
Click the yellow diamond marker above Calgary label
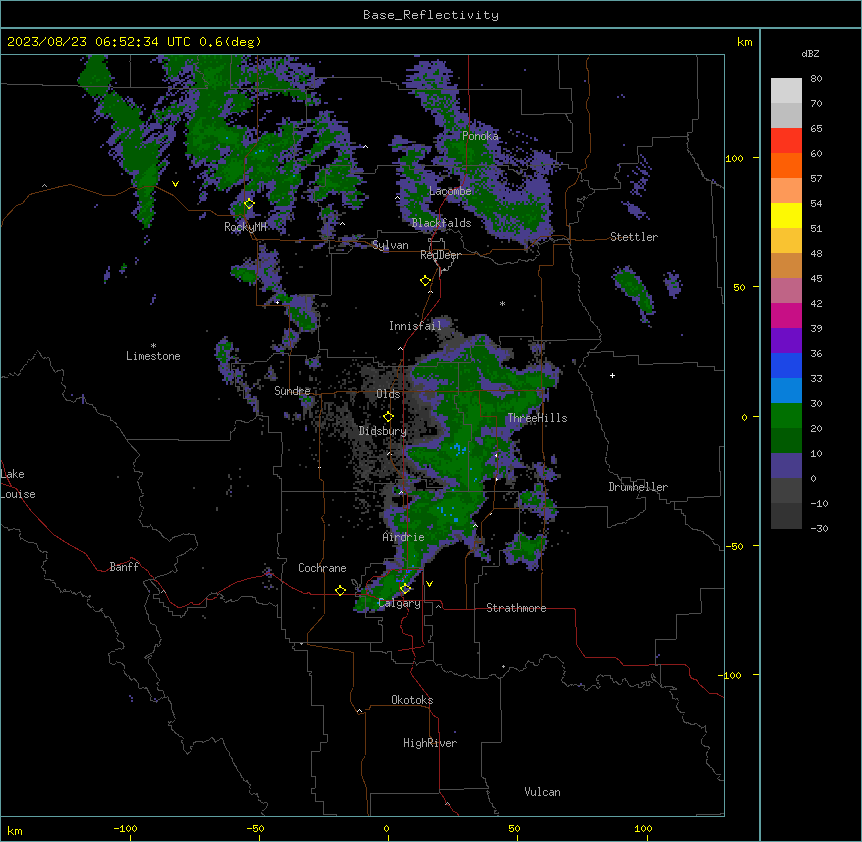pos(405,589)
